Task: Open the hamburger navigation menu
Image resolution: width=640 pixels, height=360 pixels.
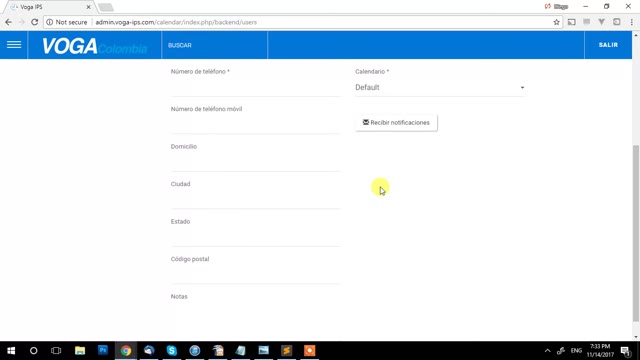Action: pyautogui.click(x=14, y=44)
